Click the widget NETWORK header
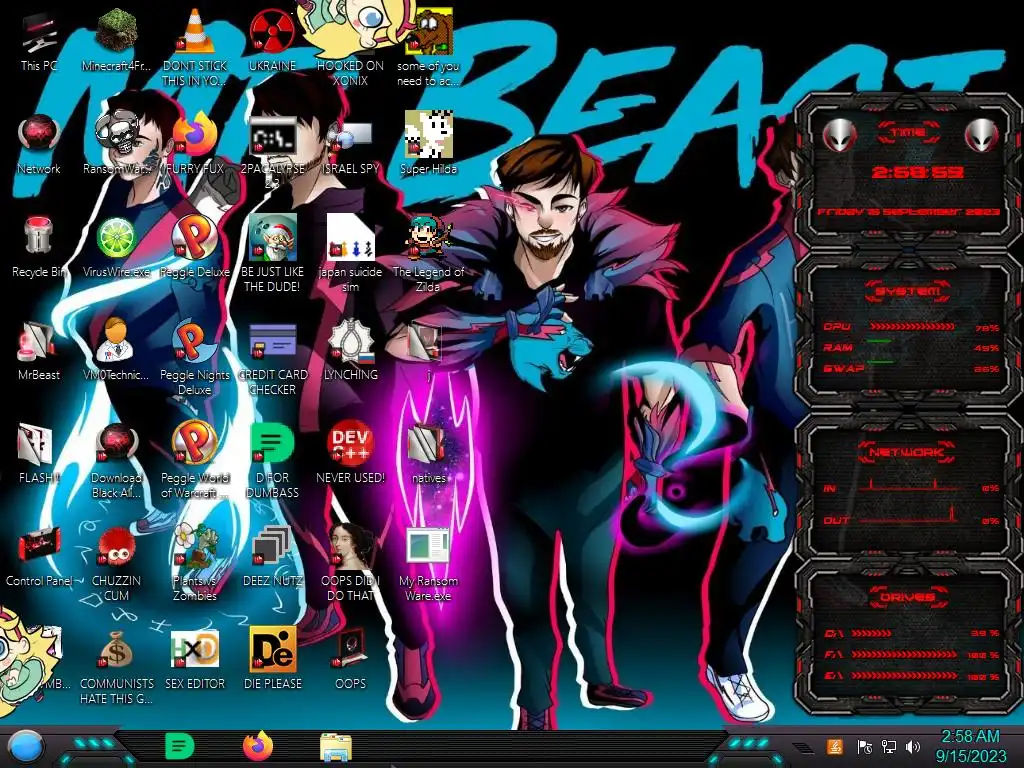Viewport: 1024px width, 768px height. [908, 452]
